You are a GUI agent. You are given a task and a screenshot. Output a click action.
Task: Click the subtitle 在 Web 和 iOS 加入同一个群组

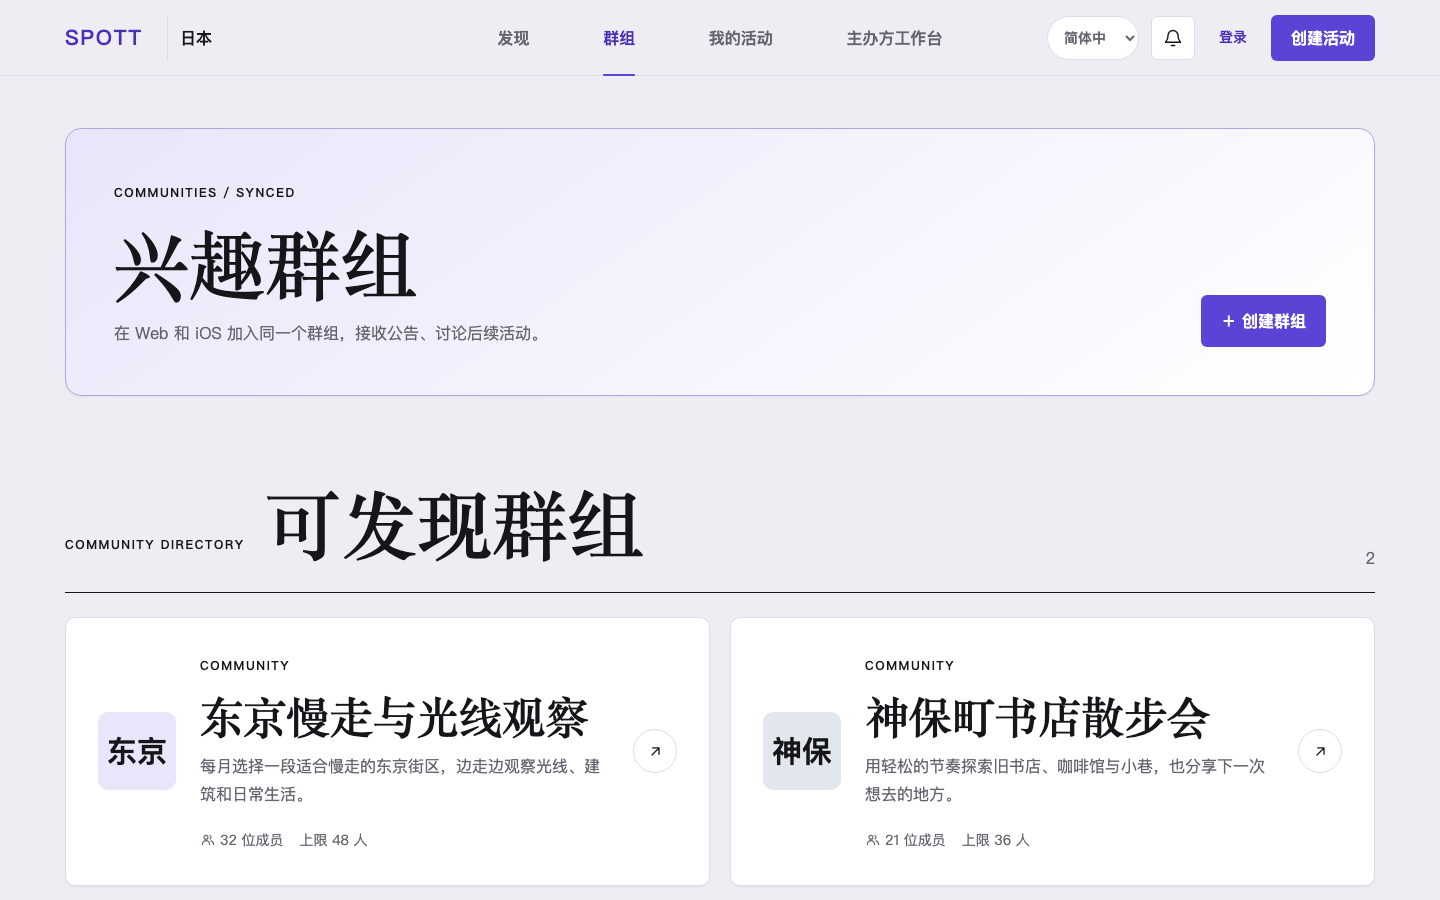330,333
